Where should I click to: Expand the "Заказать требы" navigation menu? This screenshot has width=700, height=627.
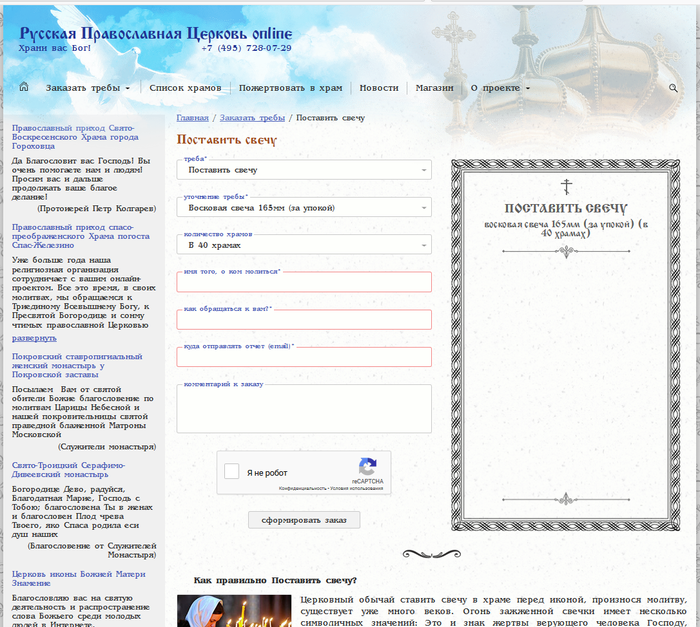tap(88, 88)
